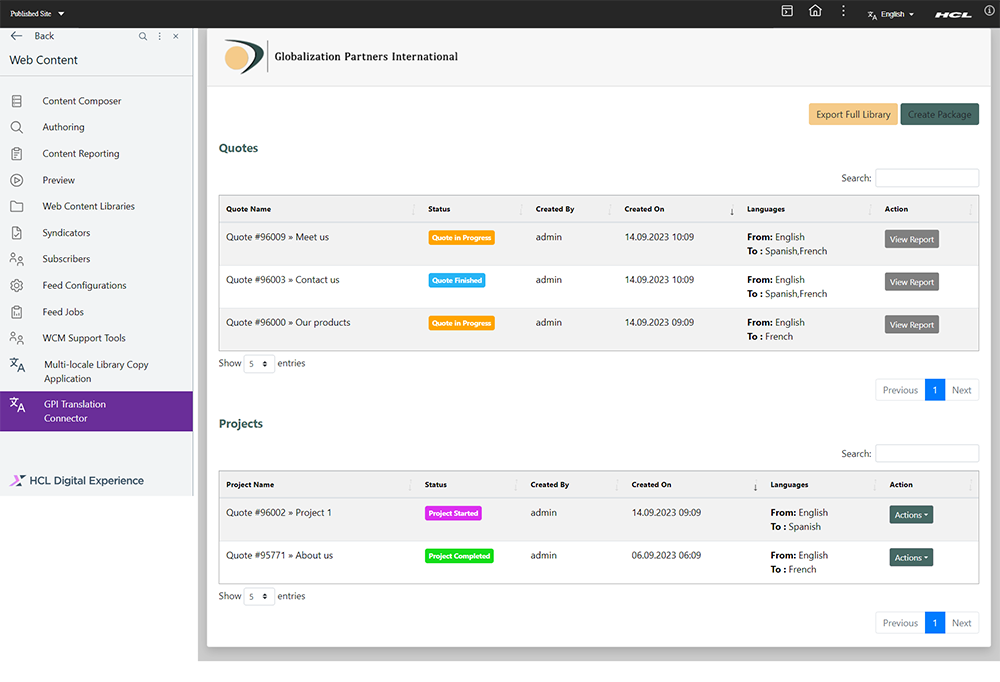Click the Feed Jobs clipboard icon
This screenshot has height=682, width=1000.
click(17, 312)
